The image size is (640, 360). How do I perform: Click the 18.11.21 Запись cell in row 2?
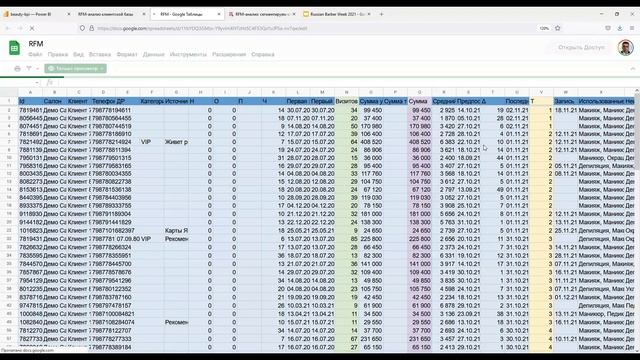pos(565,110)
